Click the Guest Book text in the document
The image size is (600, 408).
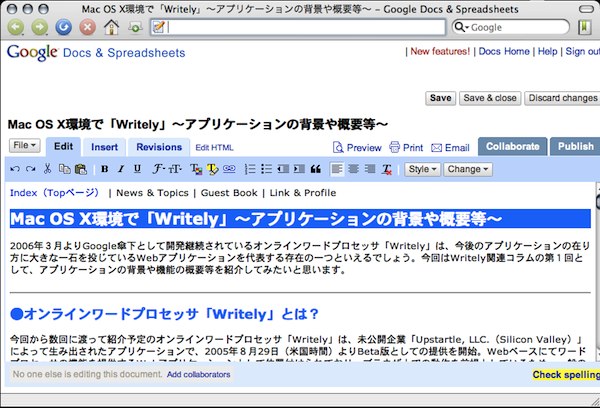tap(229, 193)
